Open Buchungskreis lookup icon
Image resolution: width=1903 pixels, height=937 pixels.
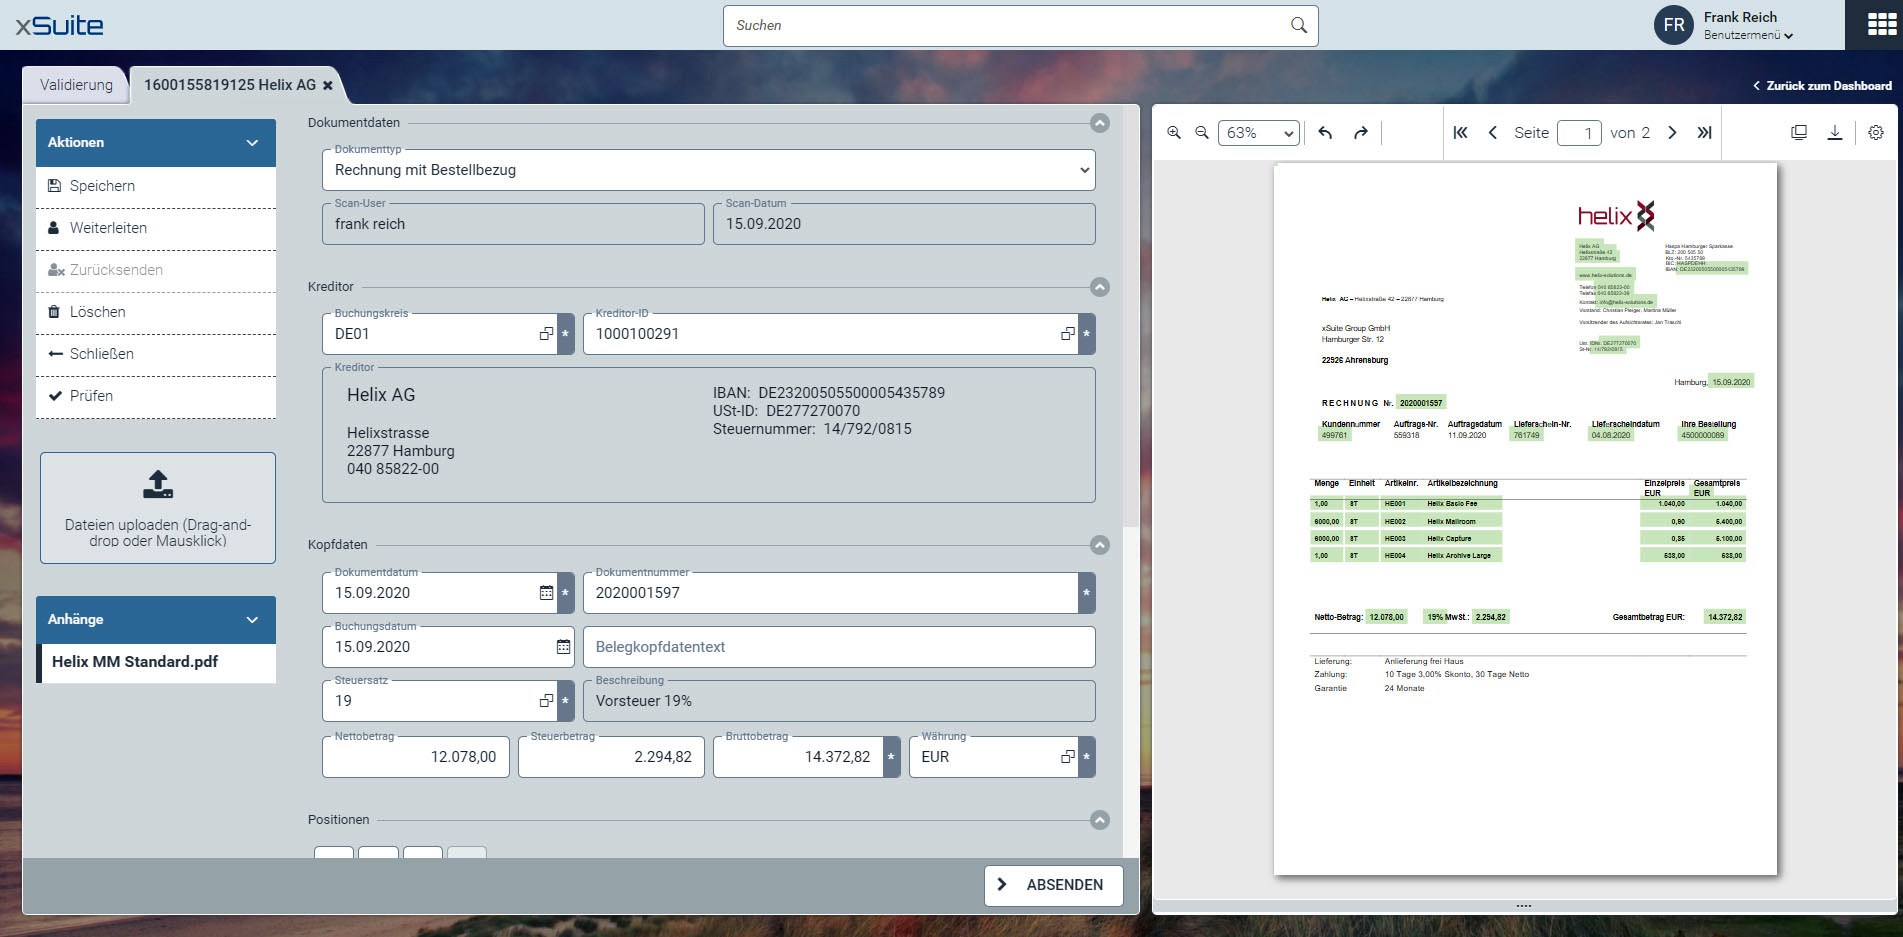tap(546, 334)
